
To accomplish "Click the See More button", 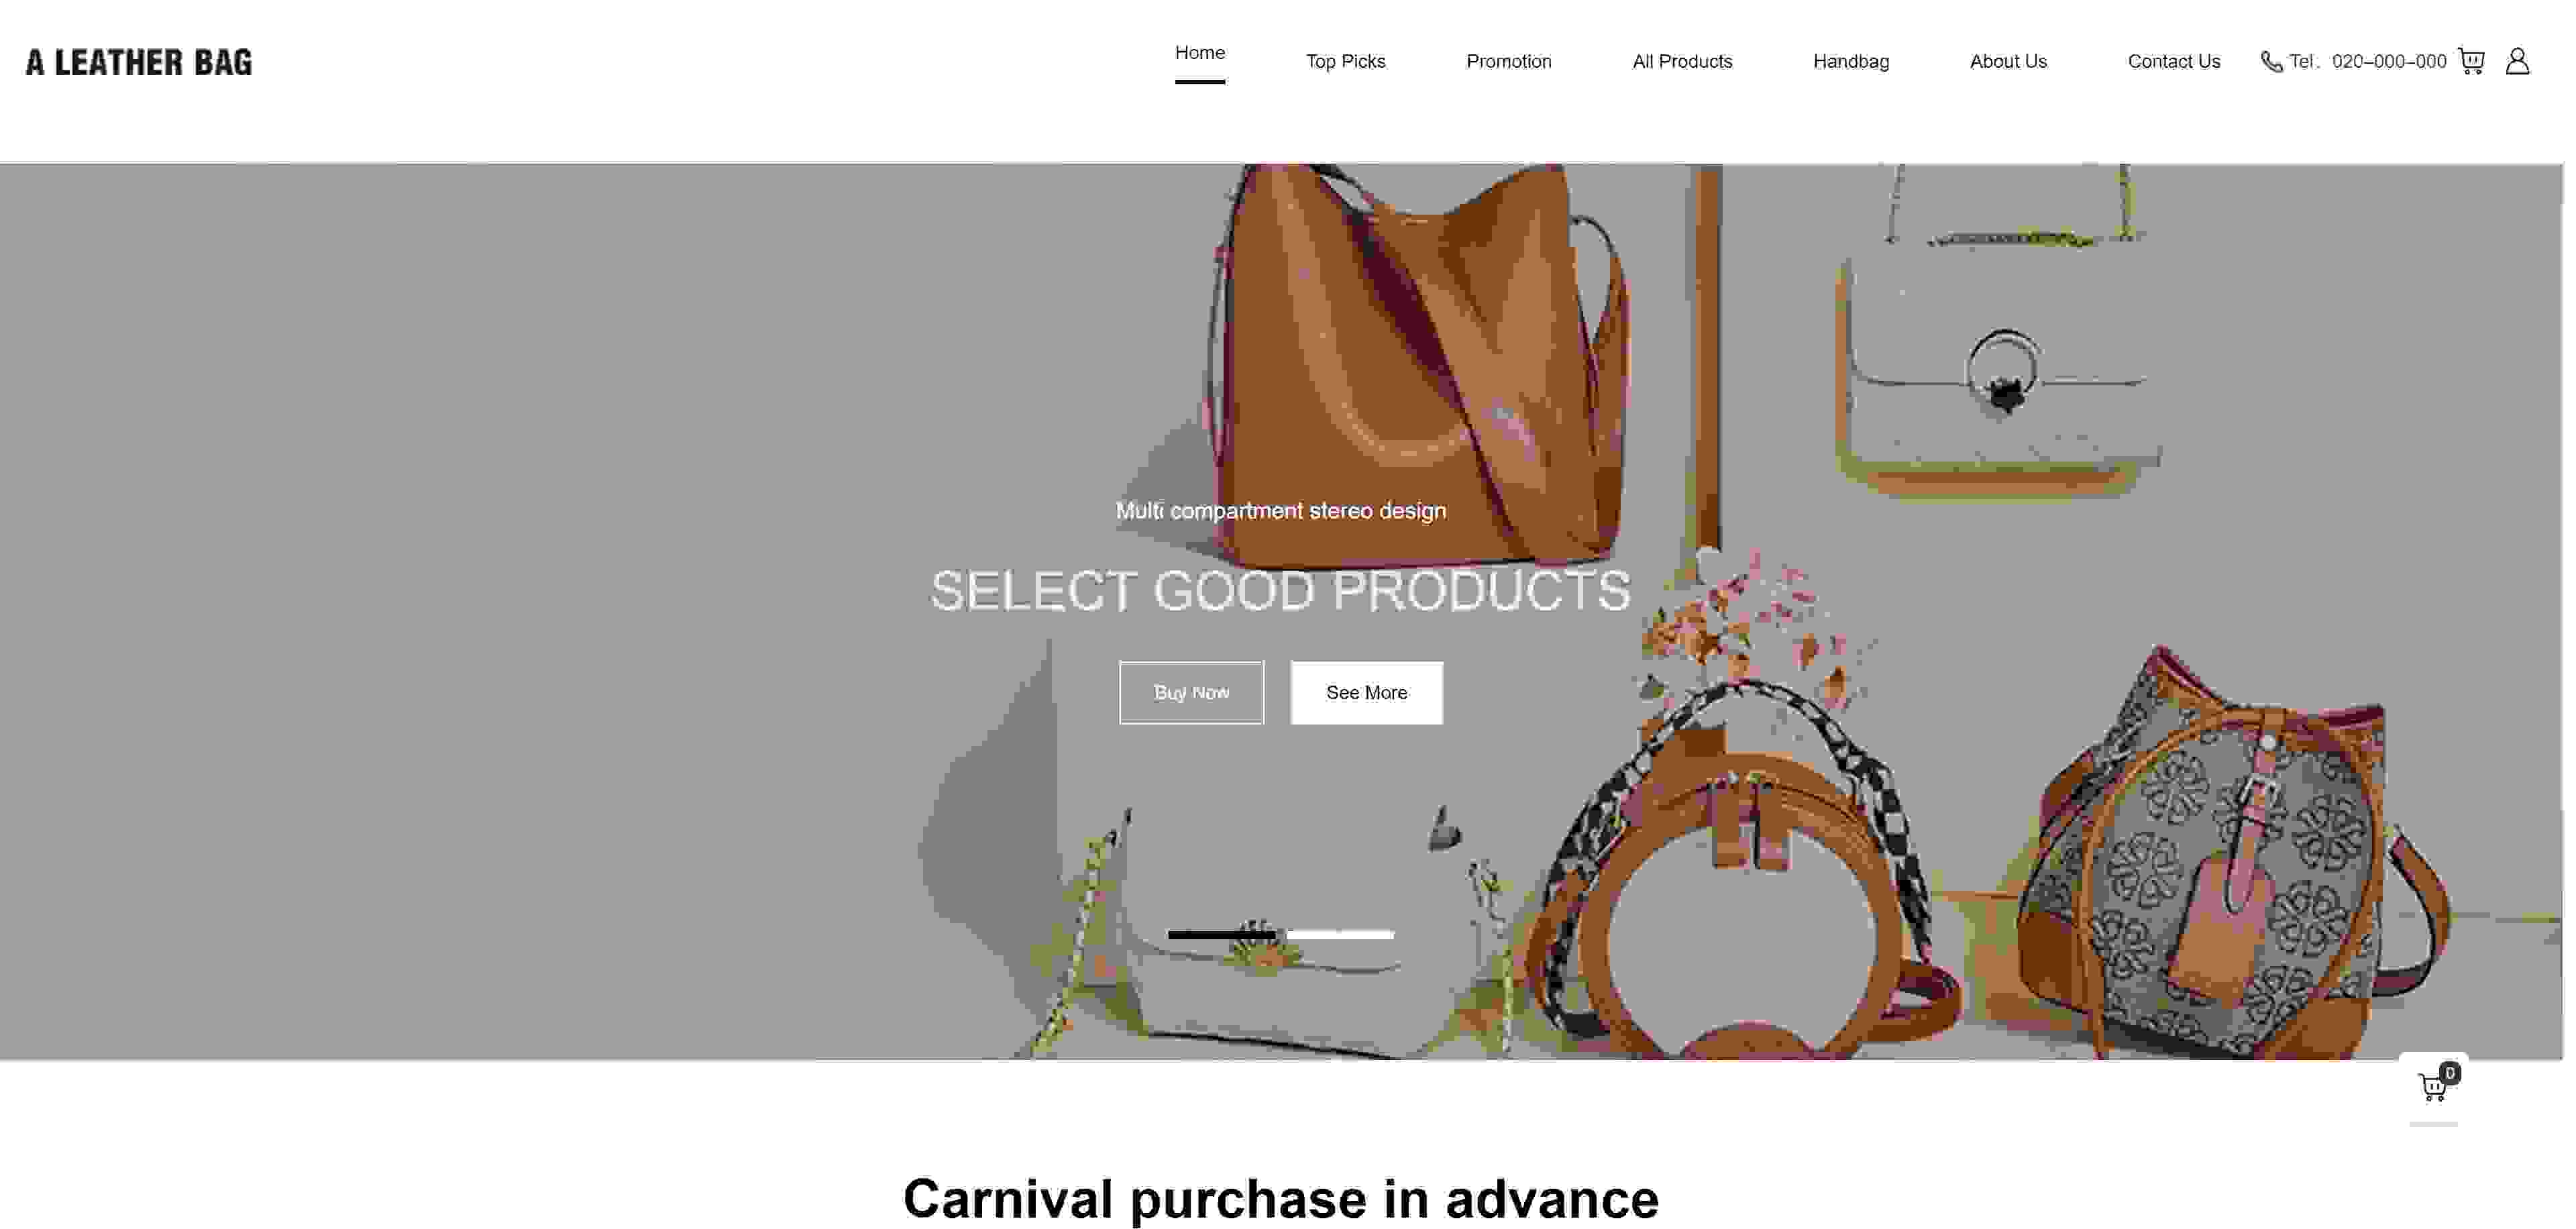I will (x=1366, y=692).
